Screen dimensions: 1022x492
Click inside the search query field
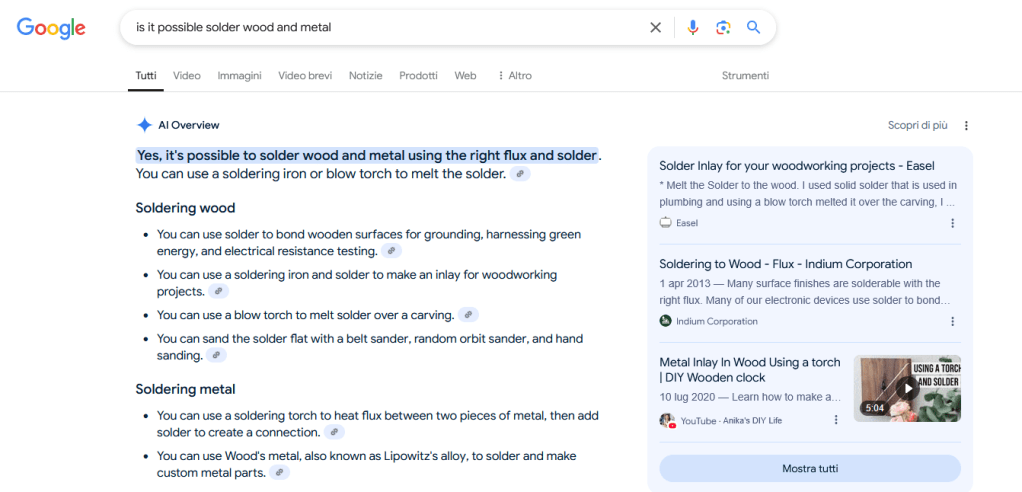click(x=380, y=28)
